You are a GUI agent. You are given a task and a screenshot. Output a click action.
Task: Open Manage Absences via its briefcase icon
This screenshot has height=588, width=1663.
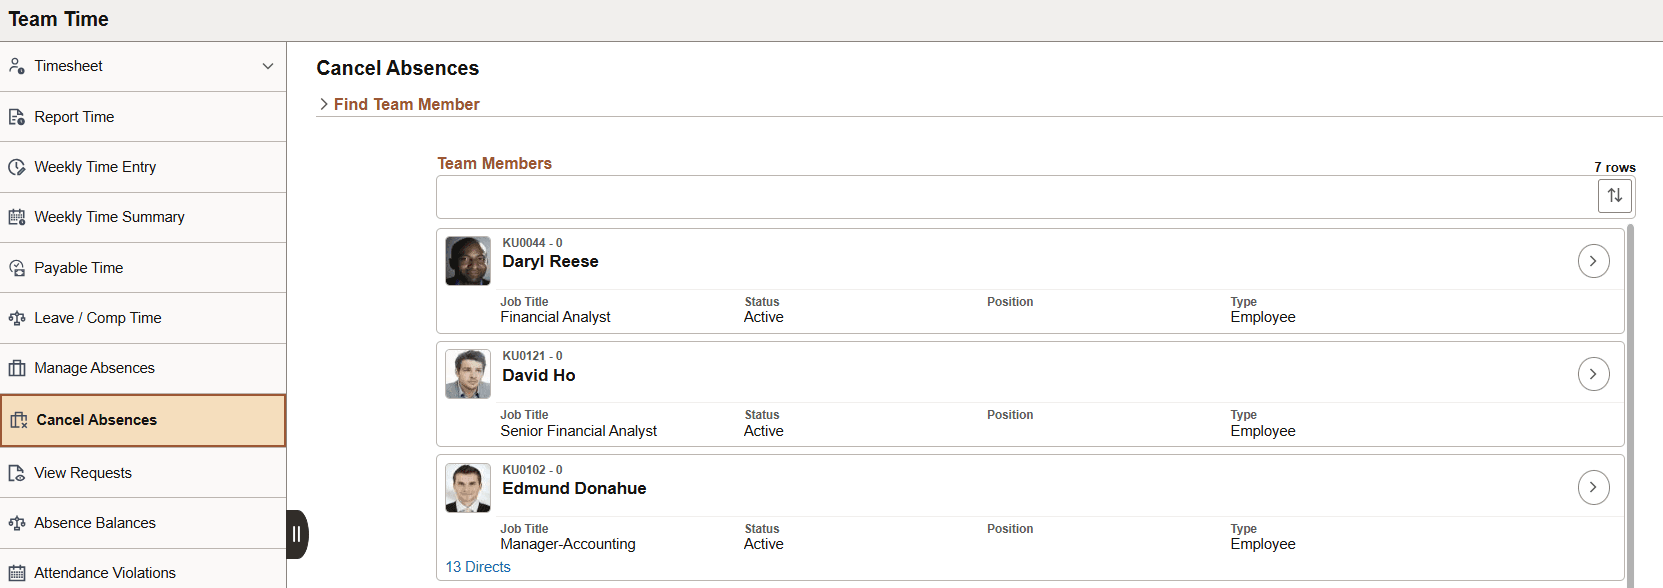(x=17, y=368)
